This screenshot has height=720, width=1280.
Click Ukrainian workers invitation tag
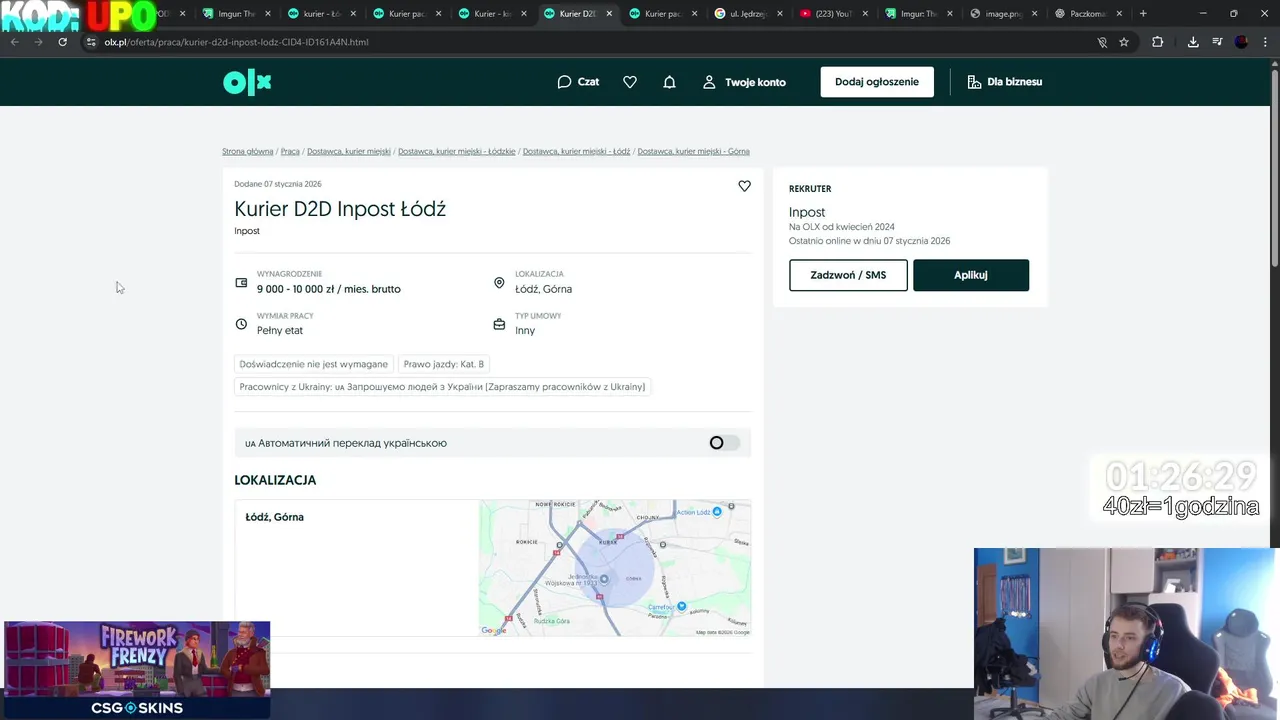(x=443, y=387)
